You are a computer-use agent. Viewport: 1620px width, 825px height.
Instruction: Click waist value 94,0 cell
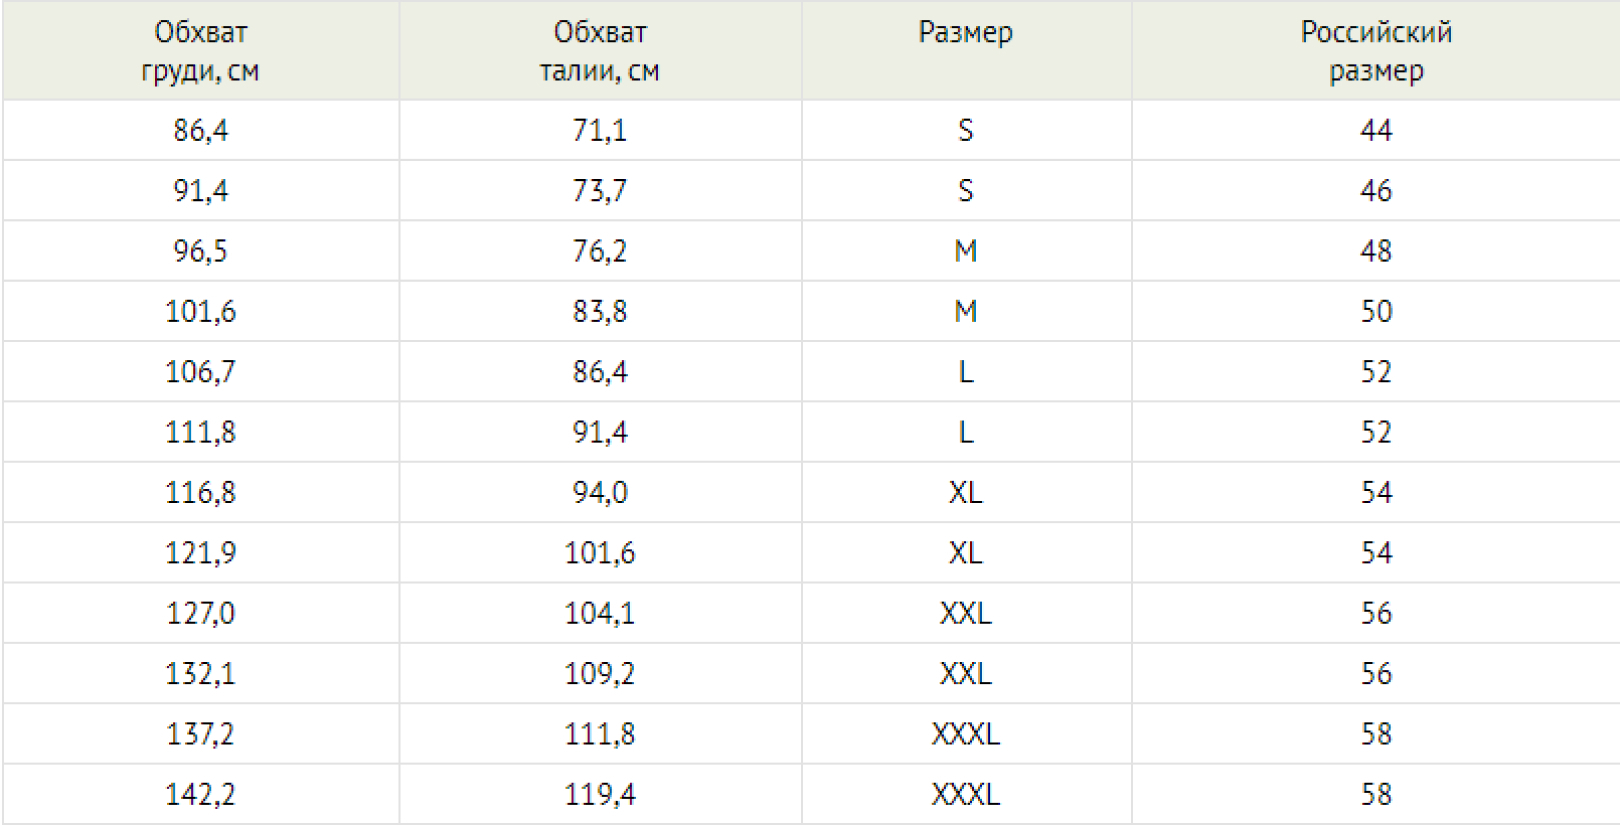tap(600, 492)
